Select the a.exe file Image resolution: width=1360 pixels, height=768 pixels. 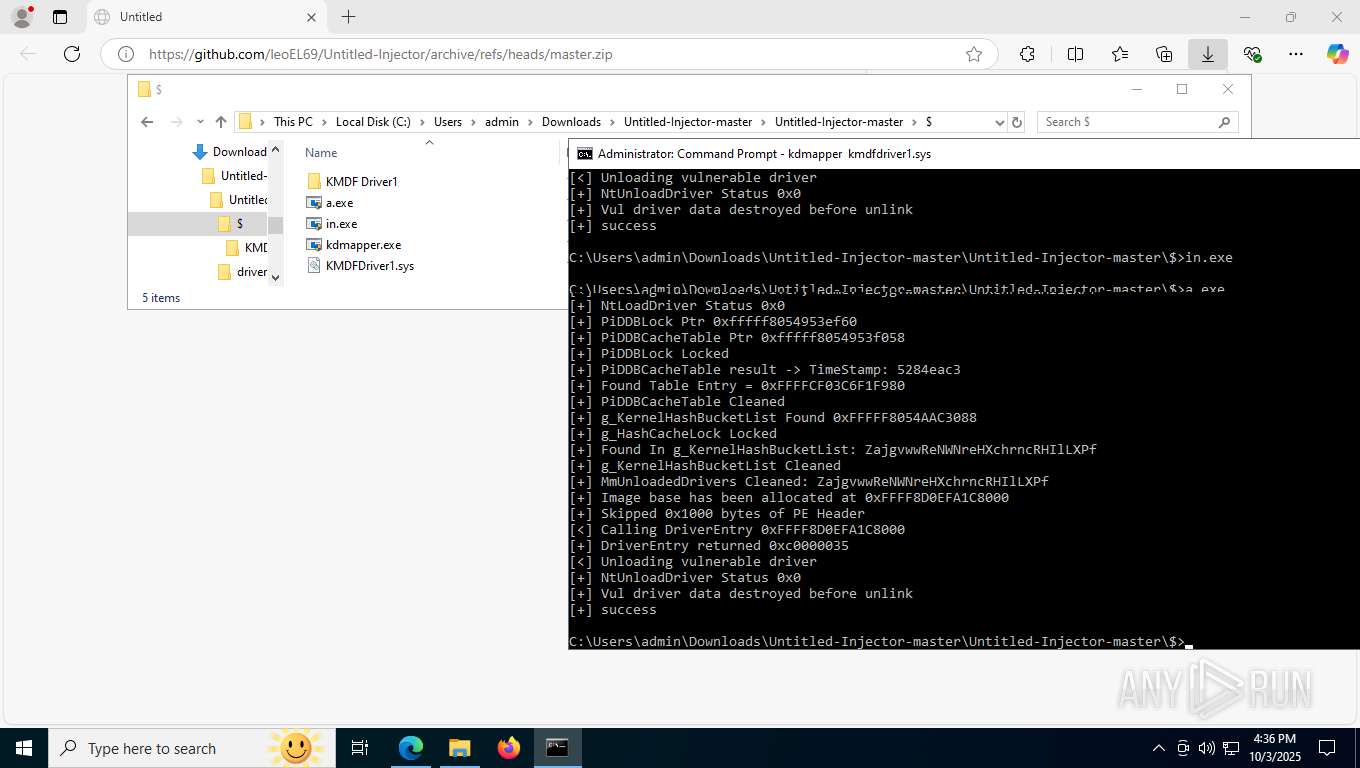pyautogui.click(x=330, y=203)
